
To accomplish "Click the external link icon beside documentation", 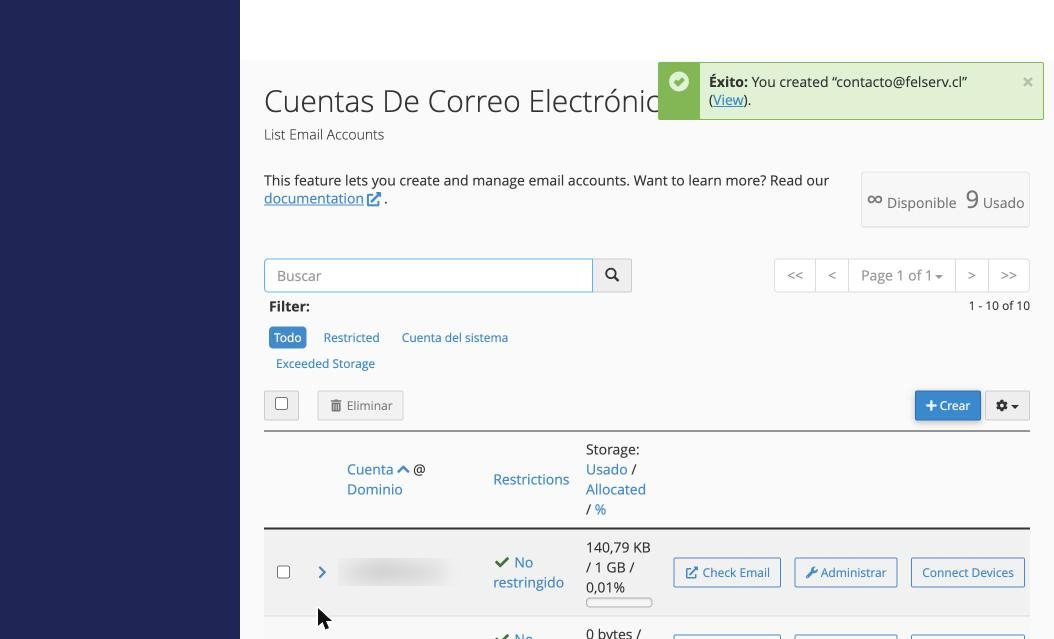I will (x=374, y=199).
